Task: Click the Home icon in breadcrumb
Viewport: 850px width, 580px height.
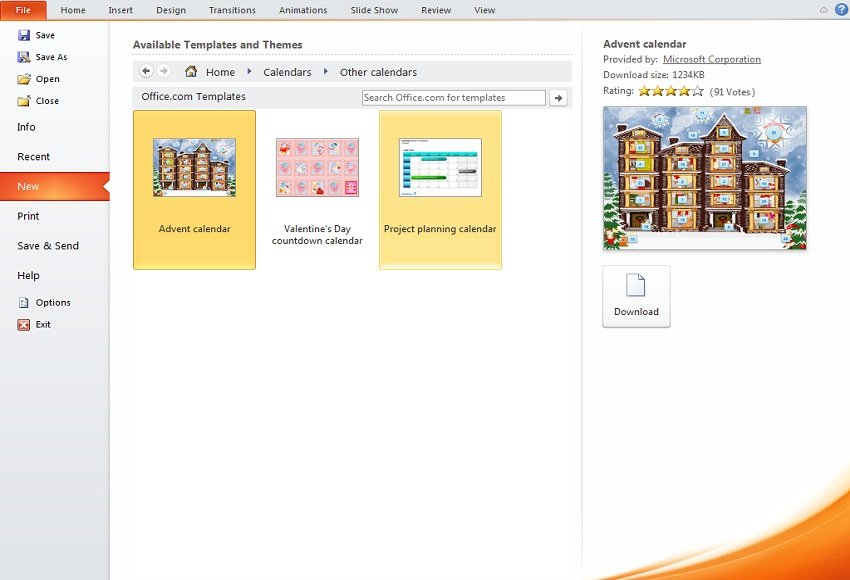Action: (x=191, y=72)
